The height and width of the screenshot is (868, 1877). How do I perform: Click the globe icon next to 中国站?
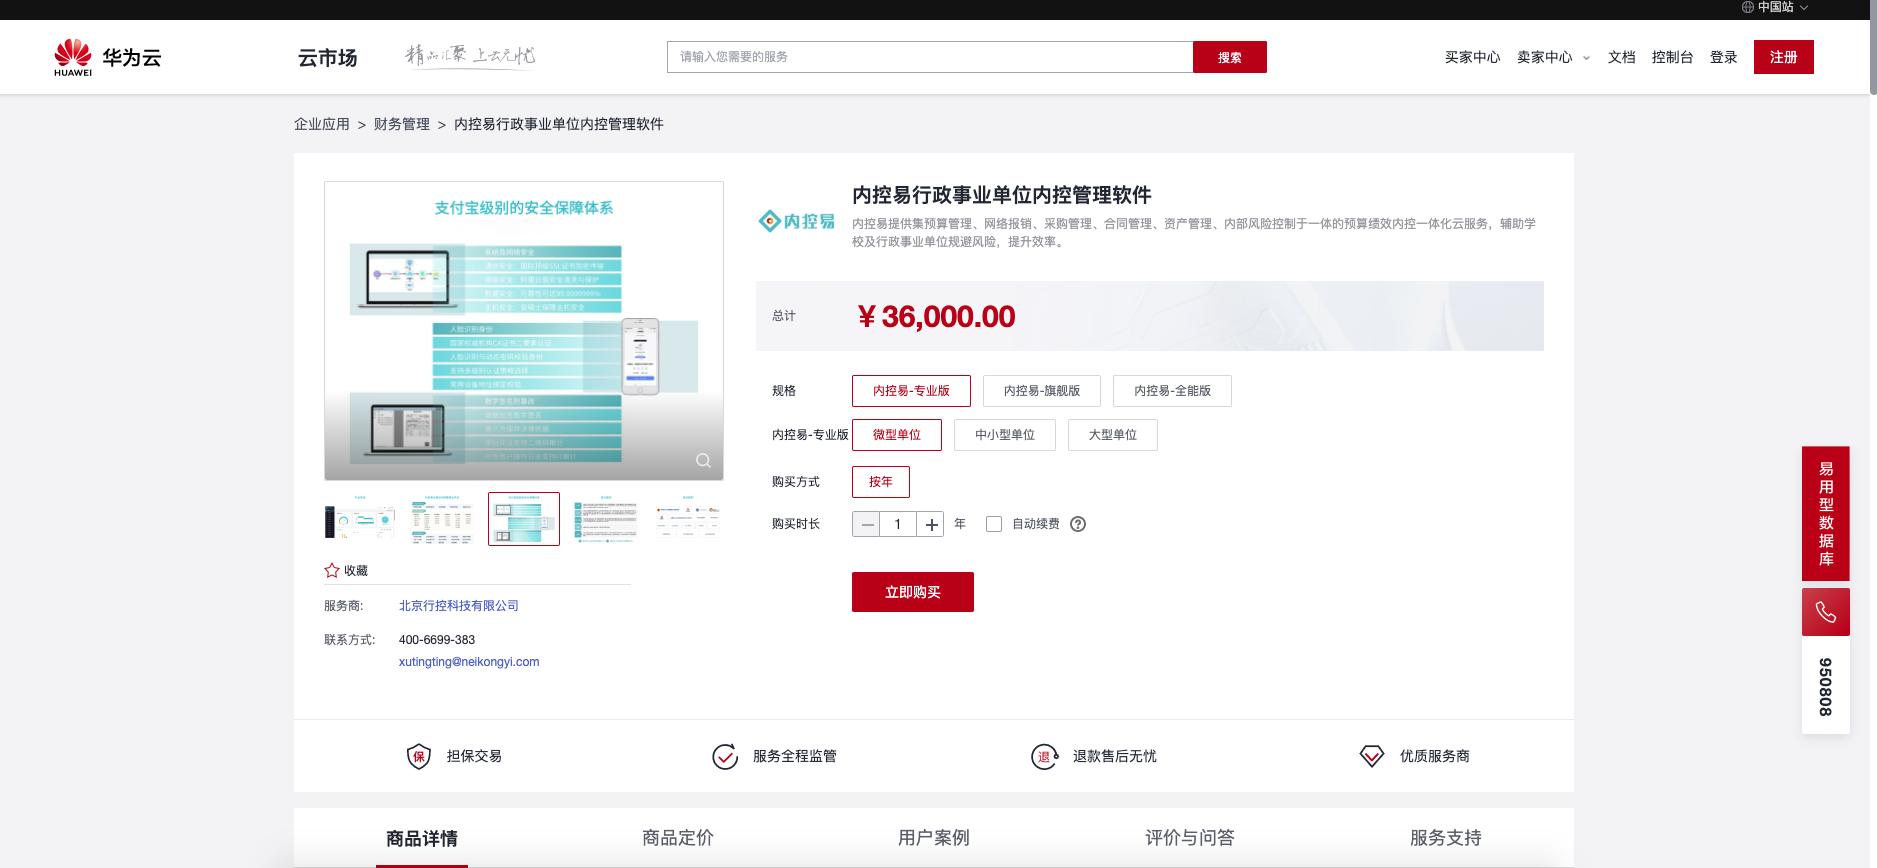pos(1748,7)
